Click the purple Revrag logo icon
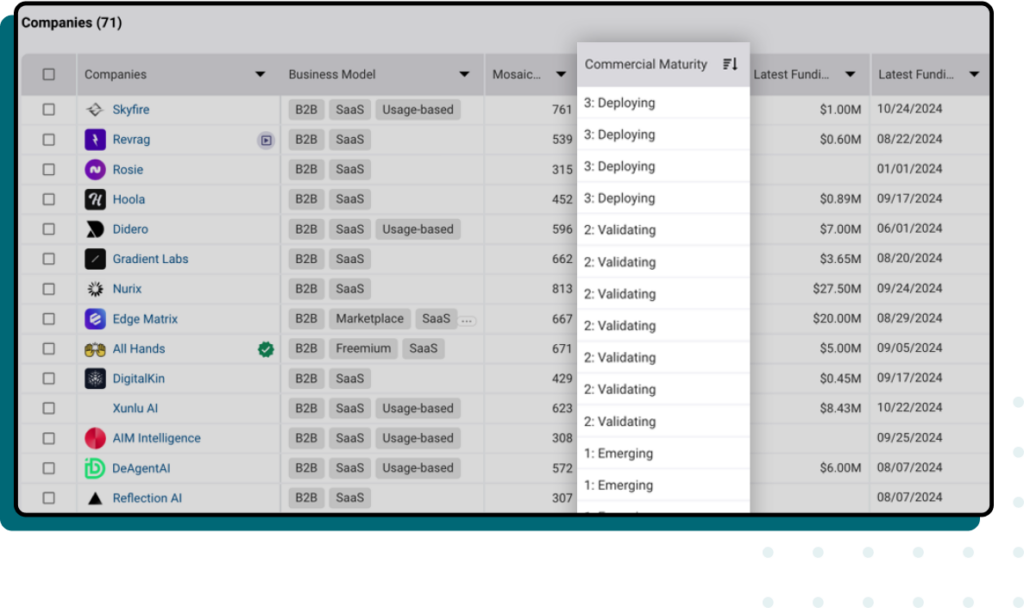 coord(95,140)
